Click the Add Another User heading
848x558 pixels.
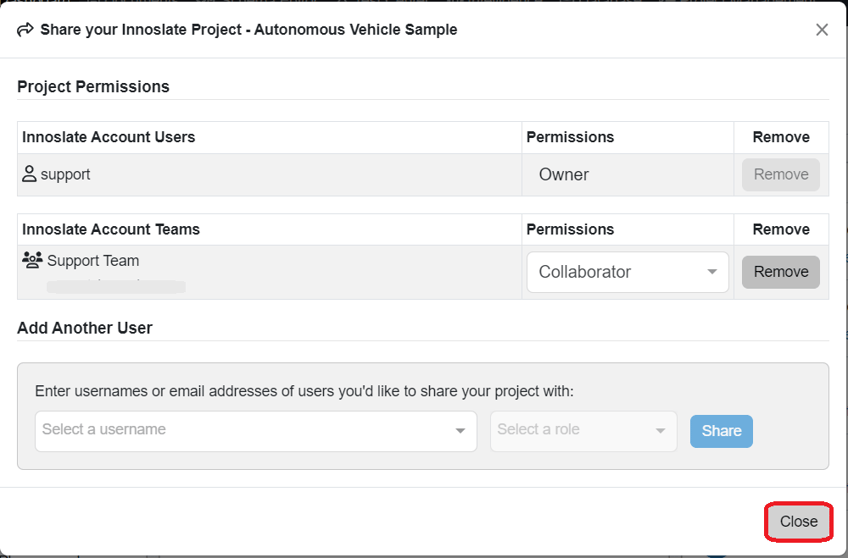[x=85, y=328]
